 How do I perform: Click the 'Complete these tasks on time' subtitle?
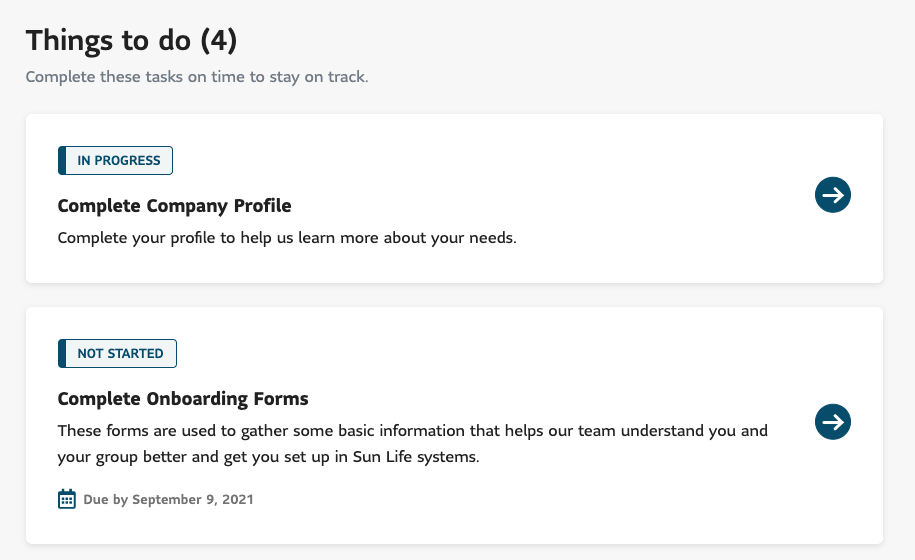tap(197, 77)
